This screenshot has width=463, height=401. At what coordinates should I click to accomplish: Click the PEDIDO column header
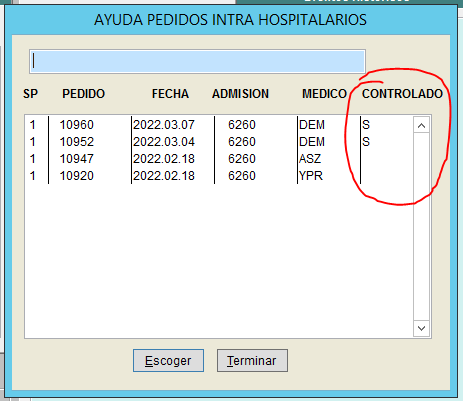point(84,94)
